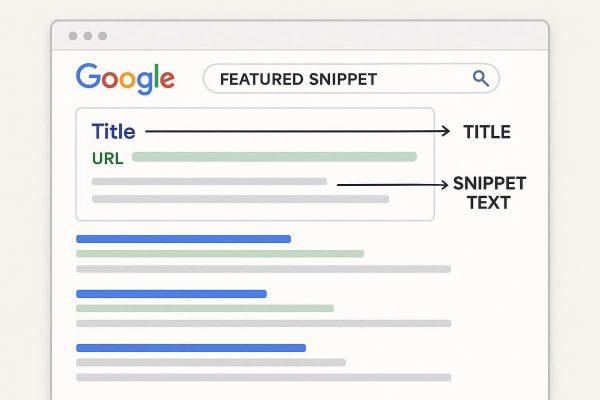Click the first result's green URL bar

pyautogui.click(x=220, y=254)
